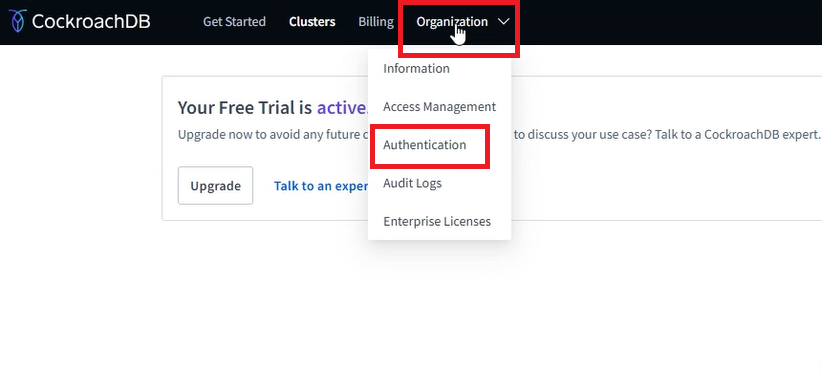Click "Talk to a CockroachDB expert." text
822x377 pixels.
762,134
